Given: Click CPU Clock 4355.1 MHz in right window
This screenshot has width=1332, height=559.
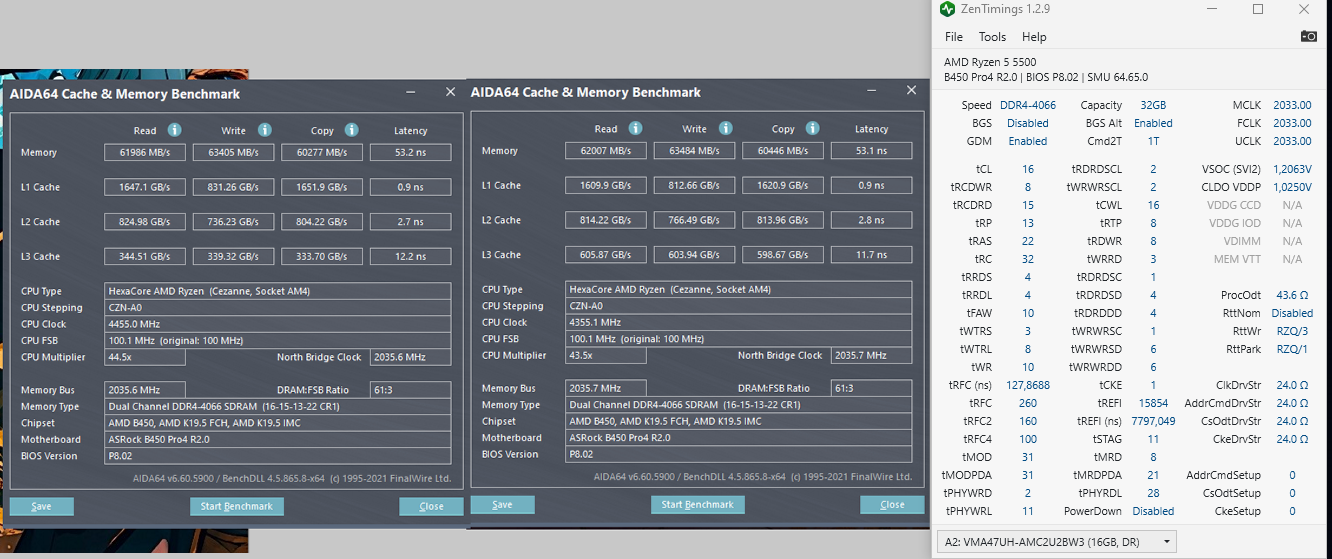Looking at the screenshot, I should 739,322.
